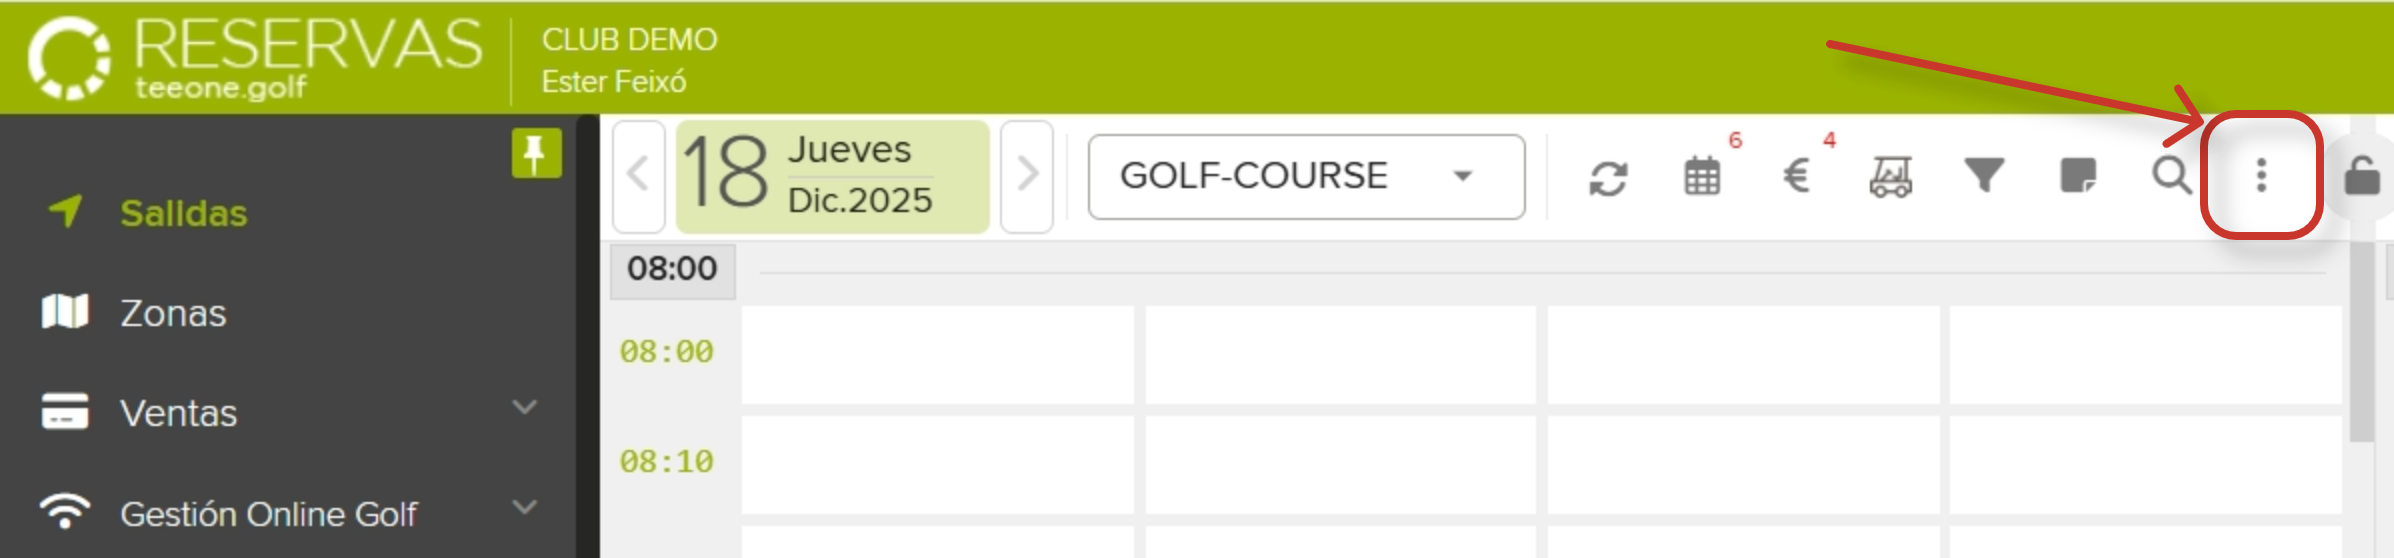Screen dimensions: 2394x558
Task: Toggle the padlock lock icon
Action: 2362,176
